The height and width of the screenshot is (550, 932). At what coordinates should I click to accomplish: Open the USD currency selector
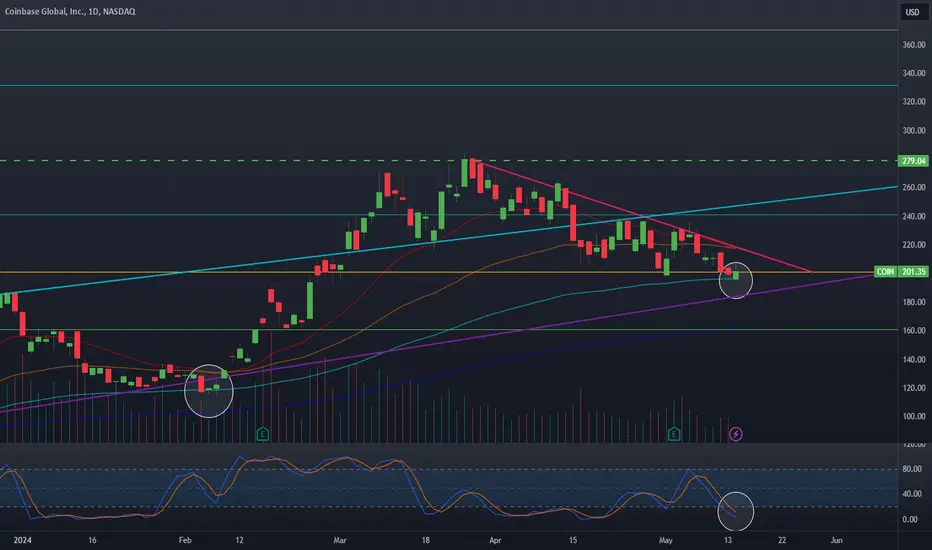pyautogui.click(x=912, y=12)
